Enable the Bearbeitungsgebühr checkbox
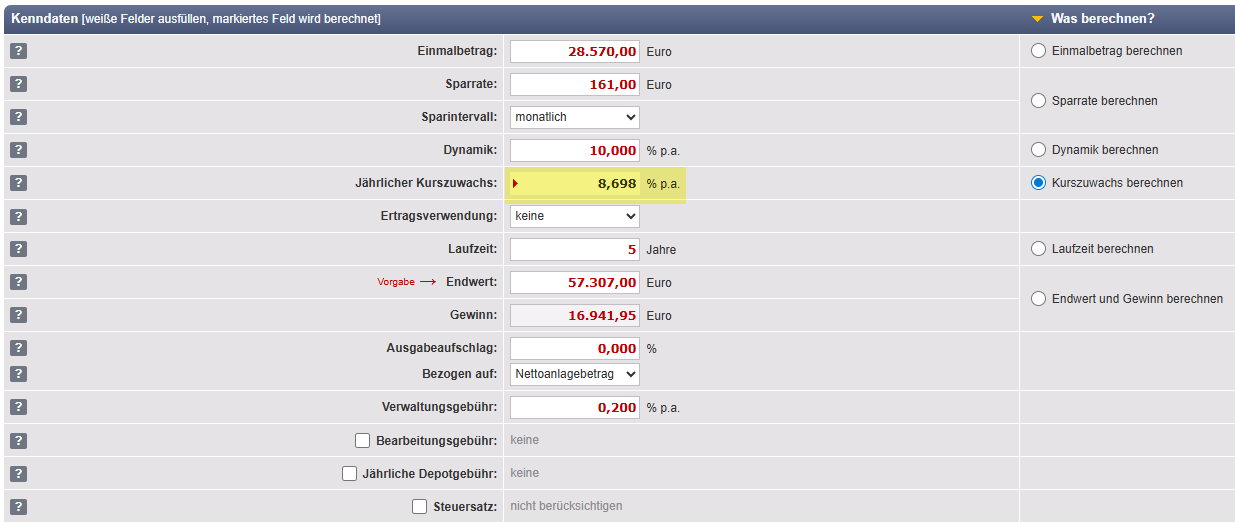 tap(363, 441)
